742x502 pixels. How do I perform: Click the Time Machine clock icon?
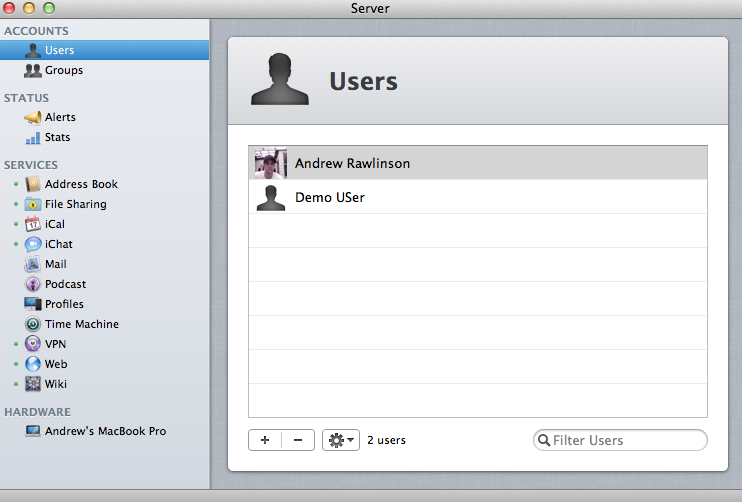pyautogui.click(x=33, y=324)
